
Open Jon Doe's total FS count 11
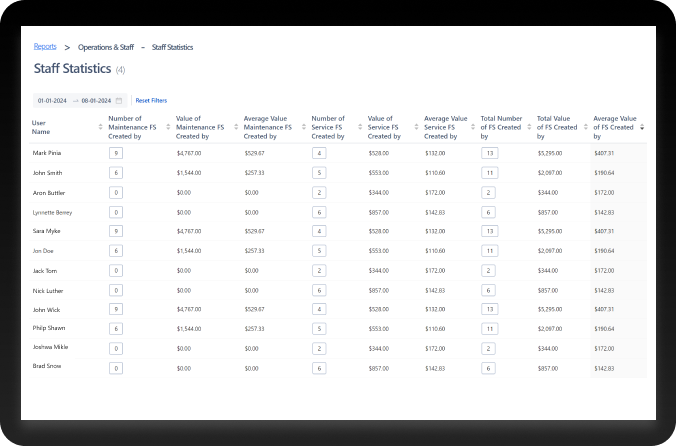[490, 251]
